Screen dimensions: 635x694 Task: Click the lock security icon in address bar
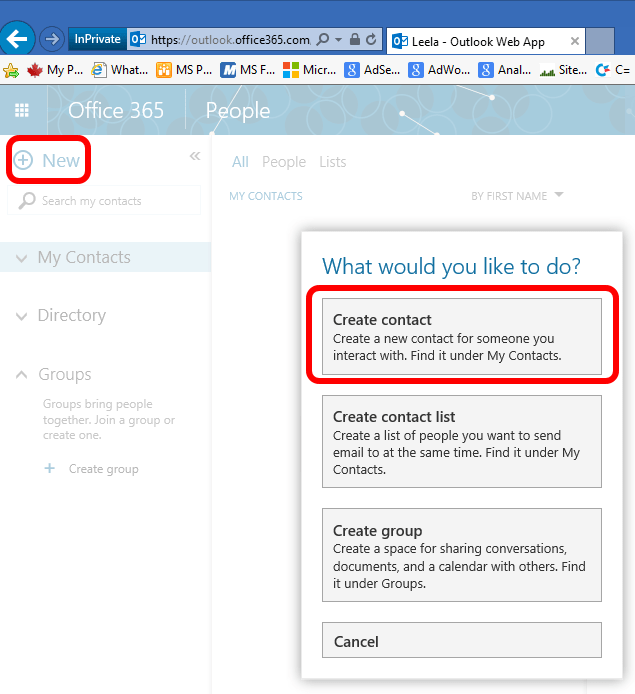pos(354,40)
